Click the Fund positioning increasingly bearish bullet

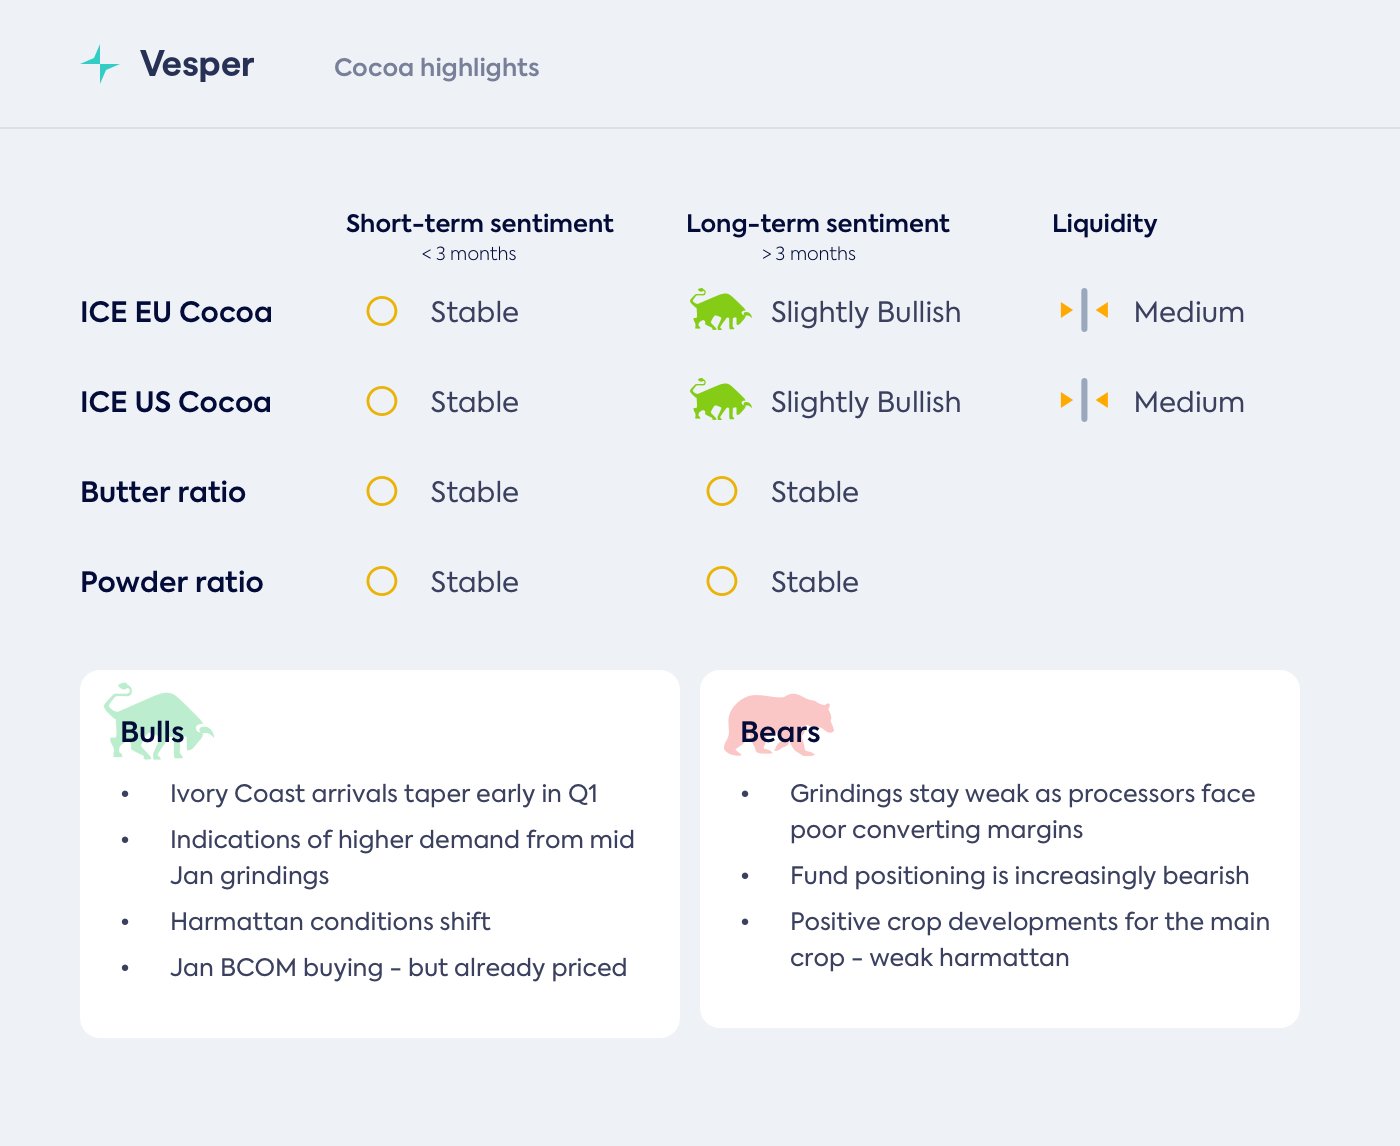[x=1019, y=876]
